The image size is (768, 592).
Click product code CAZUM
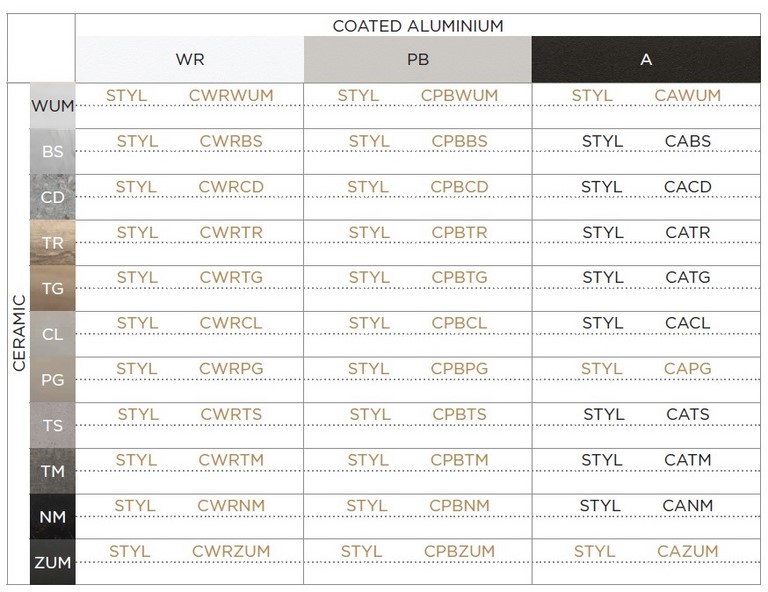pos(688,551)
